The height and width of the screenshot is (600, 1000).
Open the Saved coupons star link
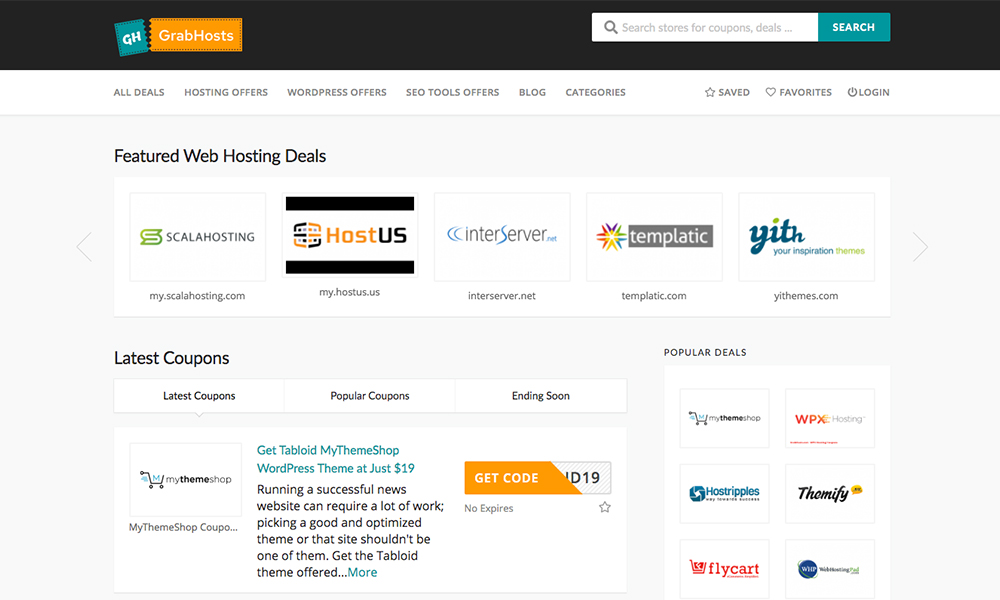[727, 92]
